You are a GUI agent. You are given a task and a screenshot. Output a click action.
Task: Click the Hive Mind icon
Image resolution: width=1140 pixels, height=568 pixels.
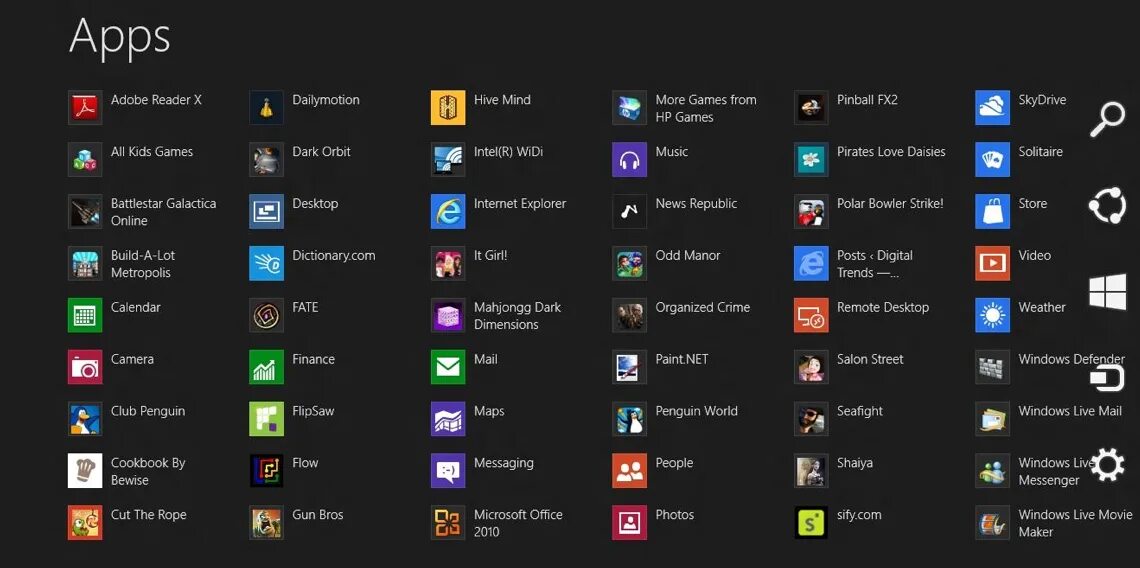(448, 108)
